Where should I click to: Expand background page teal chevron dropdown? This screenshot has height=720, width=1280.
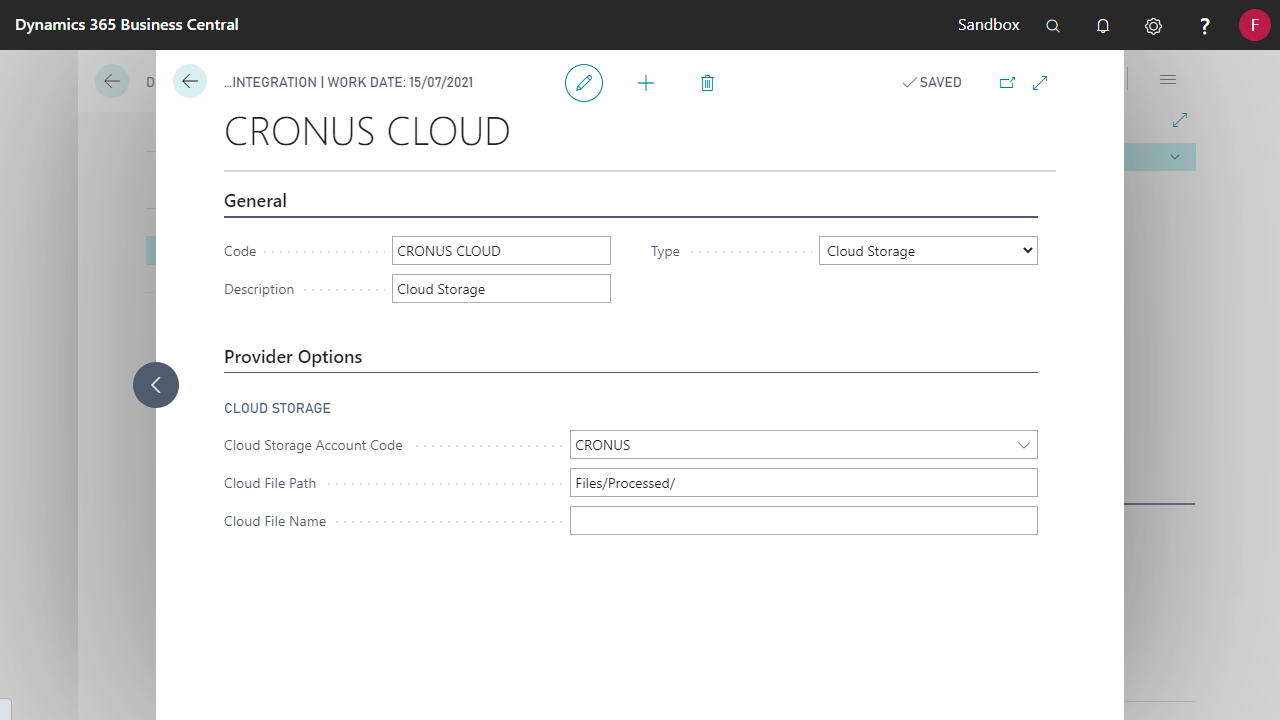1175,157
